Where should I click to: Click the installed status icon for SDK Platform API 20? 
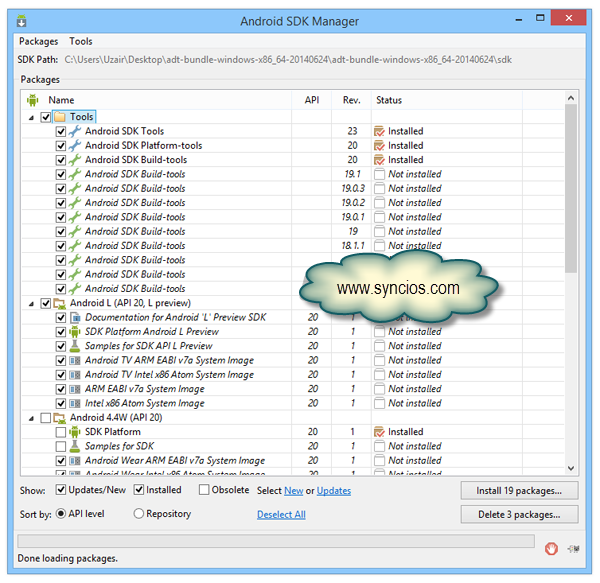coord(379,432)
